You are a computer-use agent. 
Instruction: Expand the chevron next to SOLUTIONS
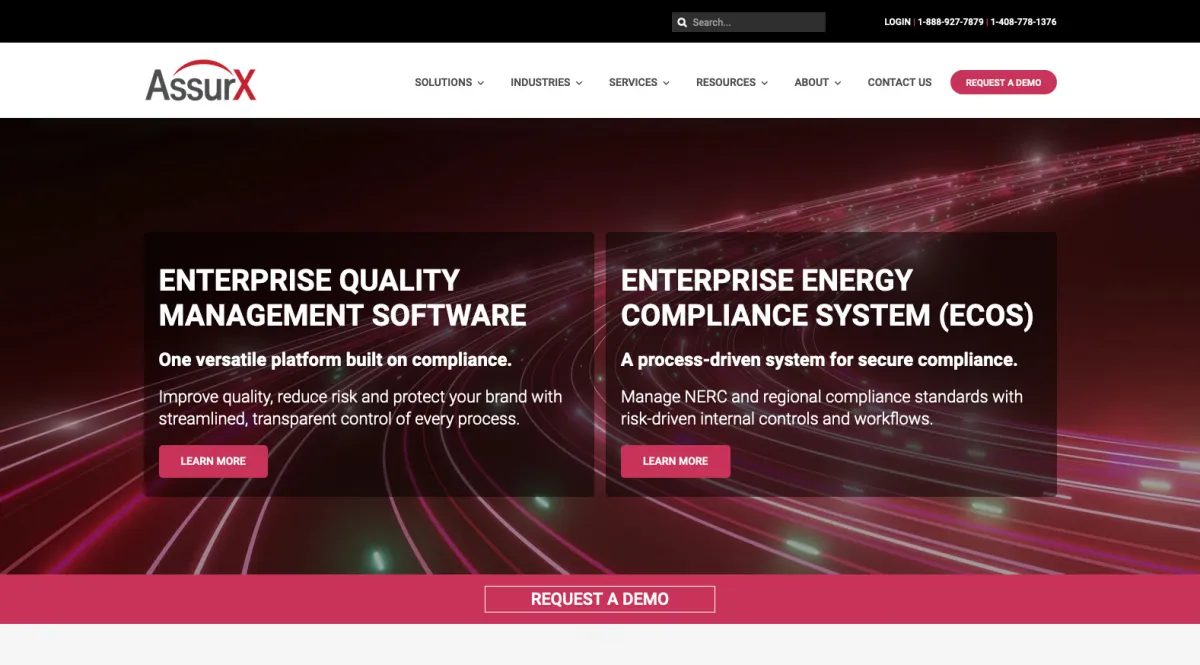[481, 83]
